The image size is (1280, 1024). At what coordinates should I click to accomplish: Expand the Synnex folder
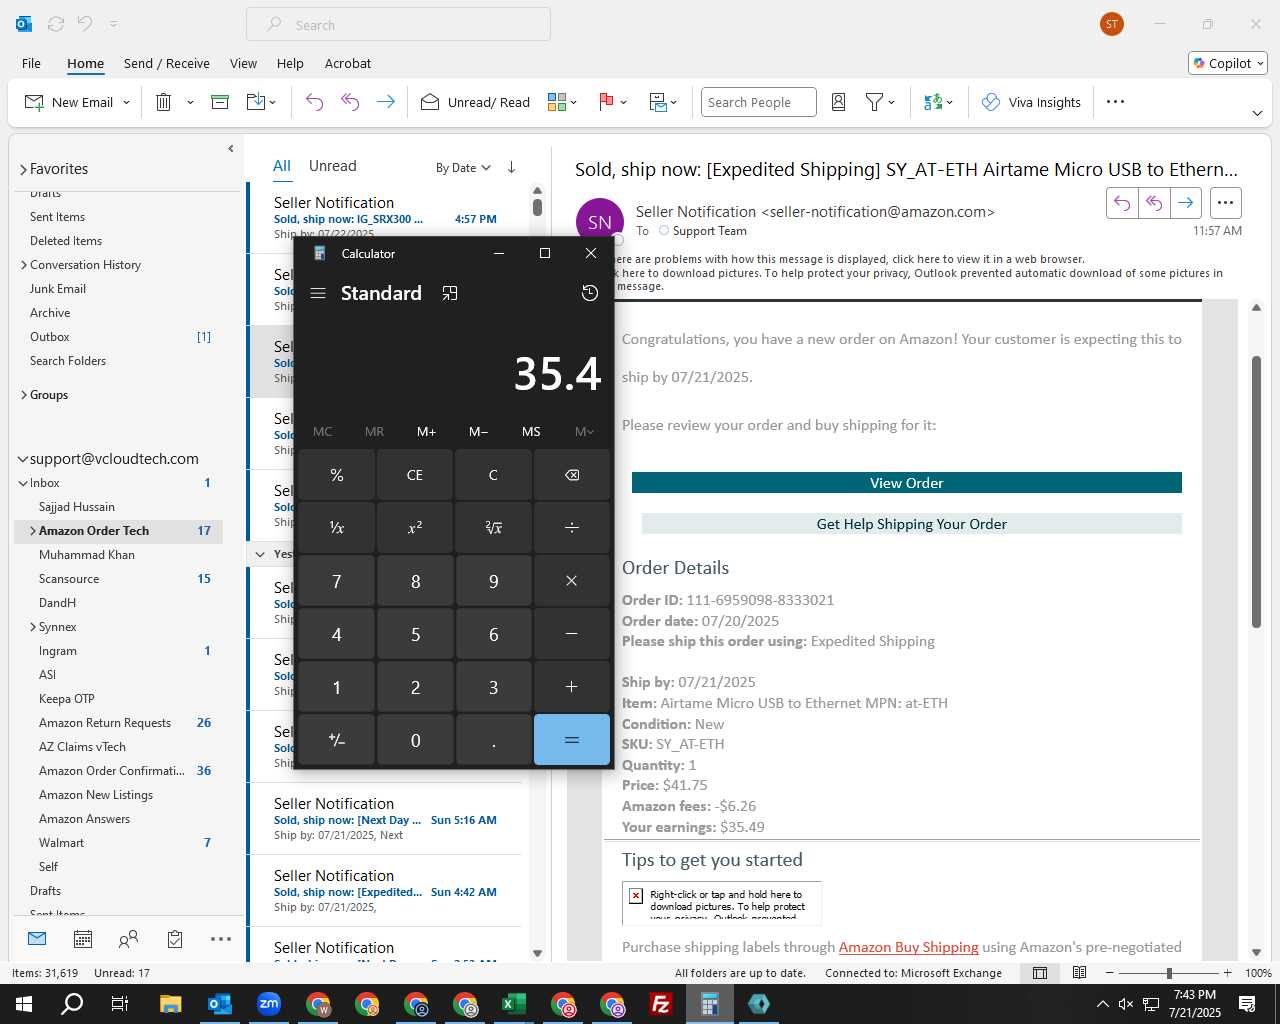pos(32,627)
